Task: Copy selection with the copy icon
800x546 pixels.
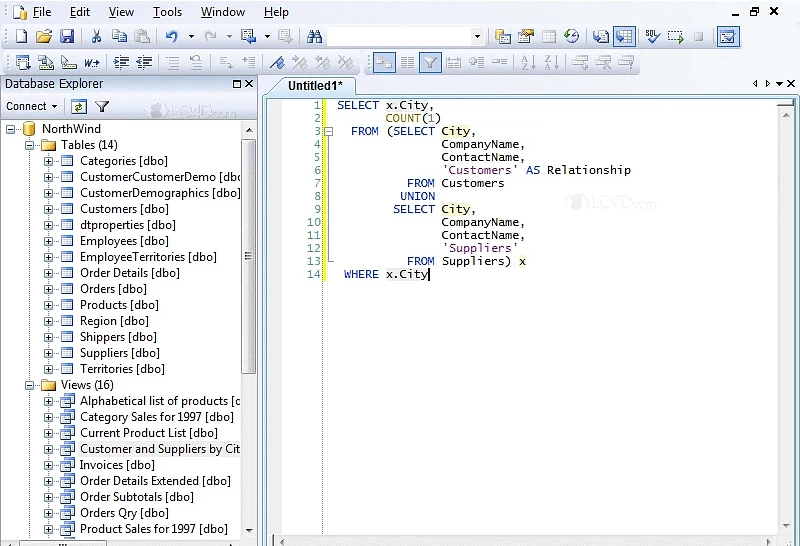Action: point(119,37)
